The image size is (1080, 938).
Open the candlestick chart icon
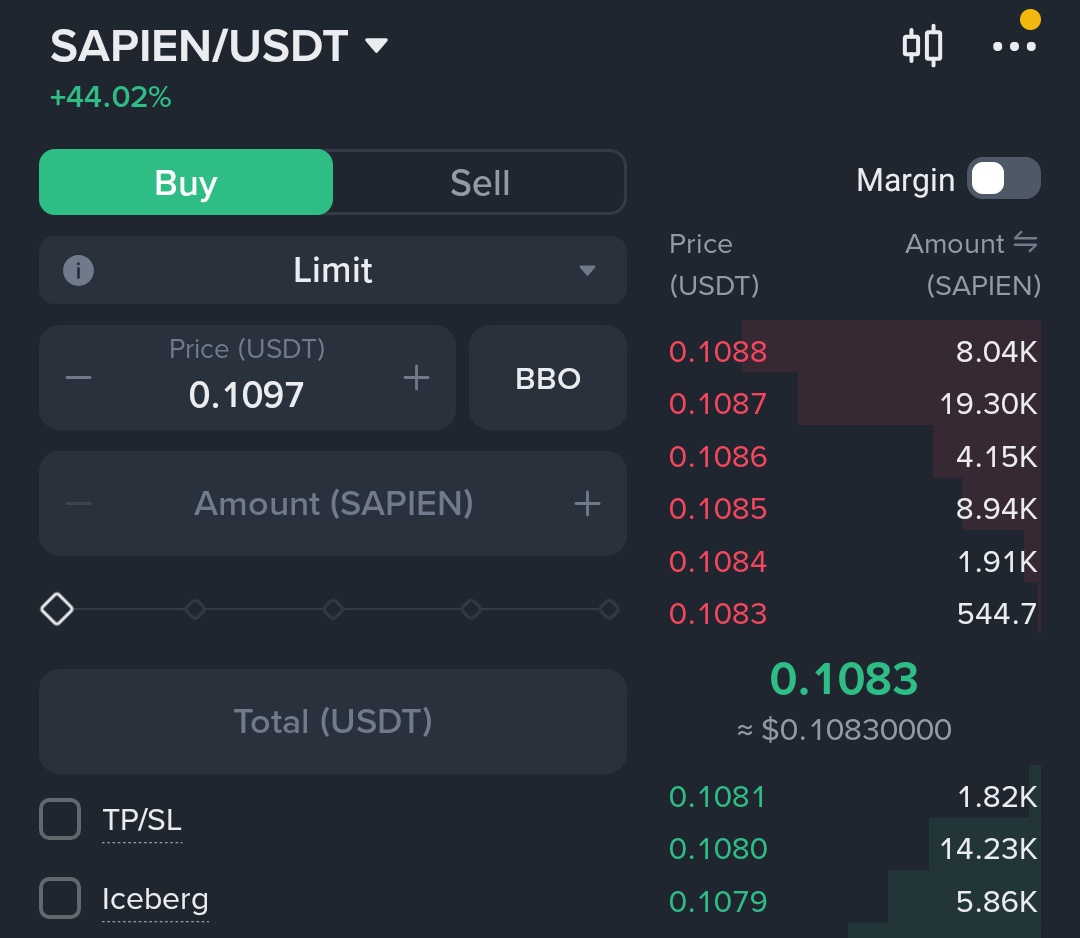[922, 45]
